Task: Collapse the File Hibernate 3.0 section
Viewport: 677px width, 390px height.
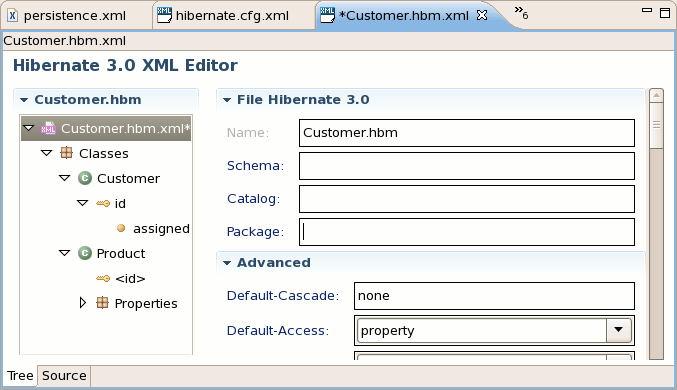Action: click(x=227, y=100)
